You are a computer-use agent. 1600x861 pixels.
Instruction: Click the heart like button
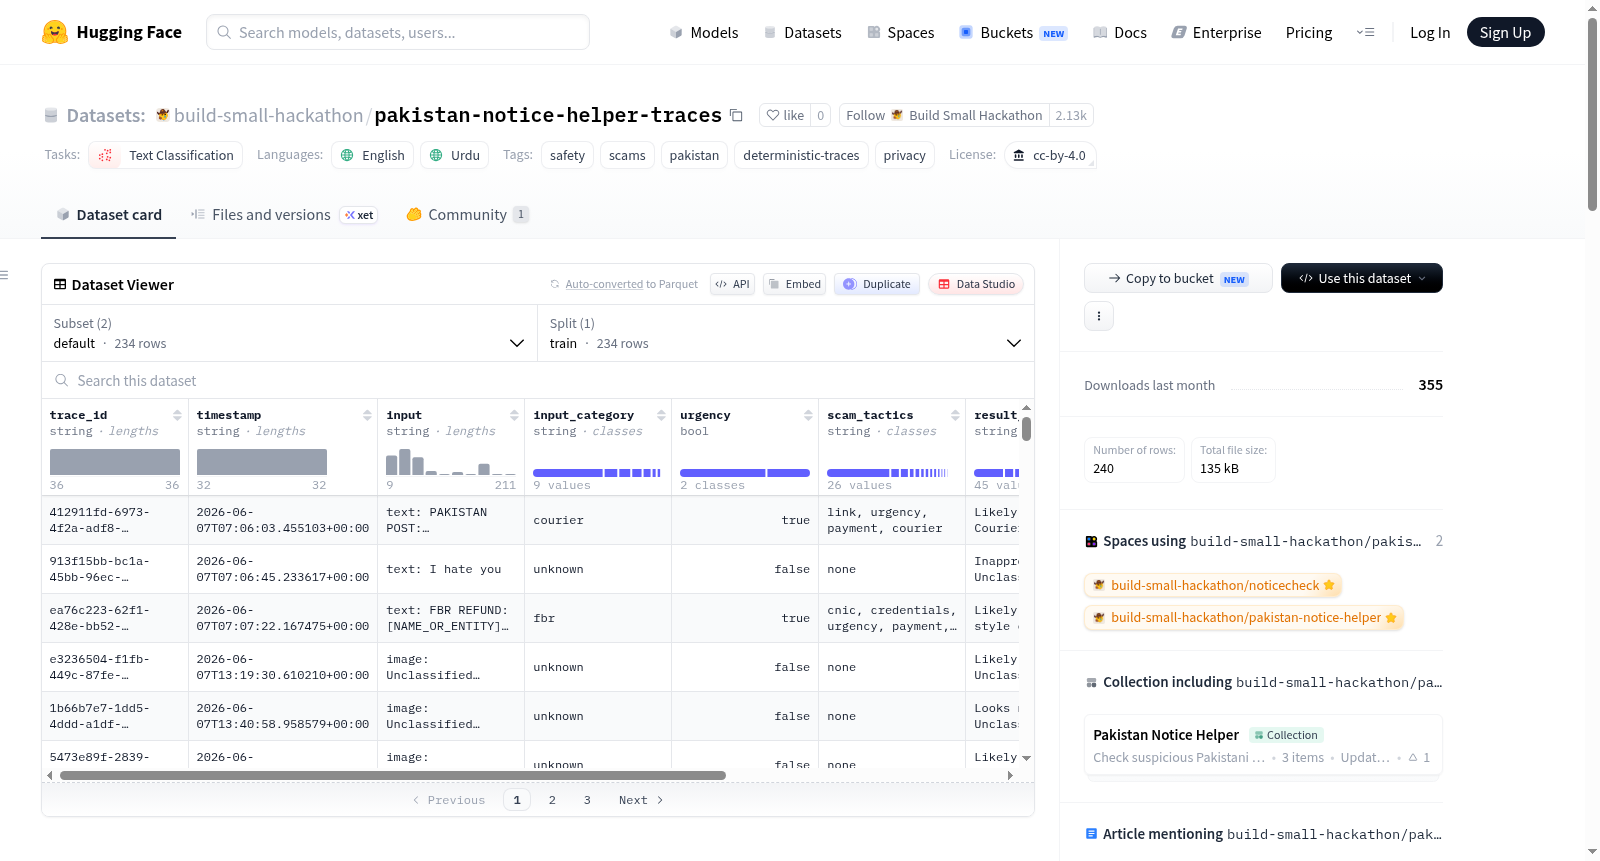pyautogui.click(x=785, y=115)
